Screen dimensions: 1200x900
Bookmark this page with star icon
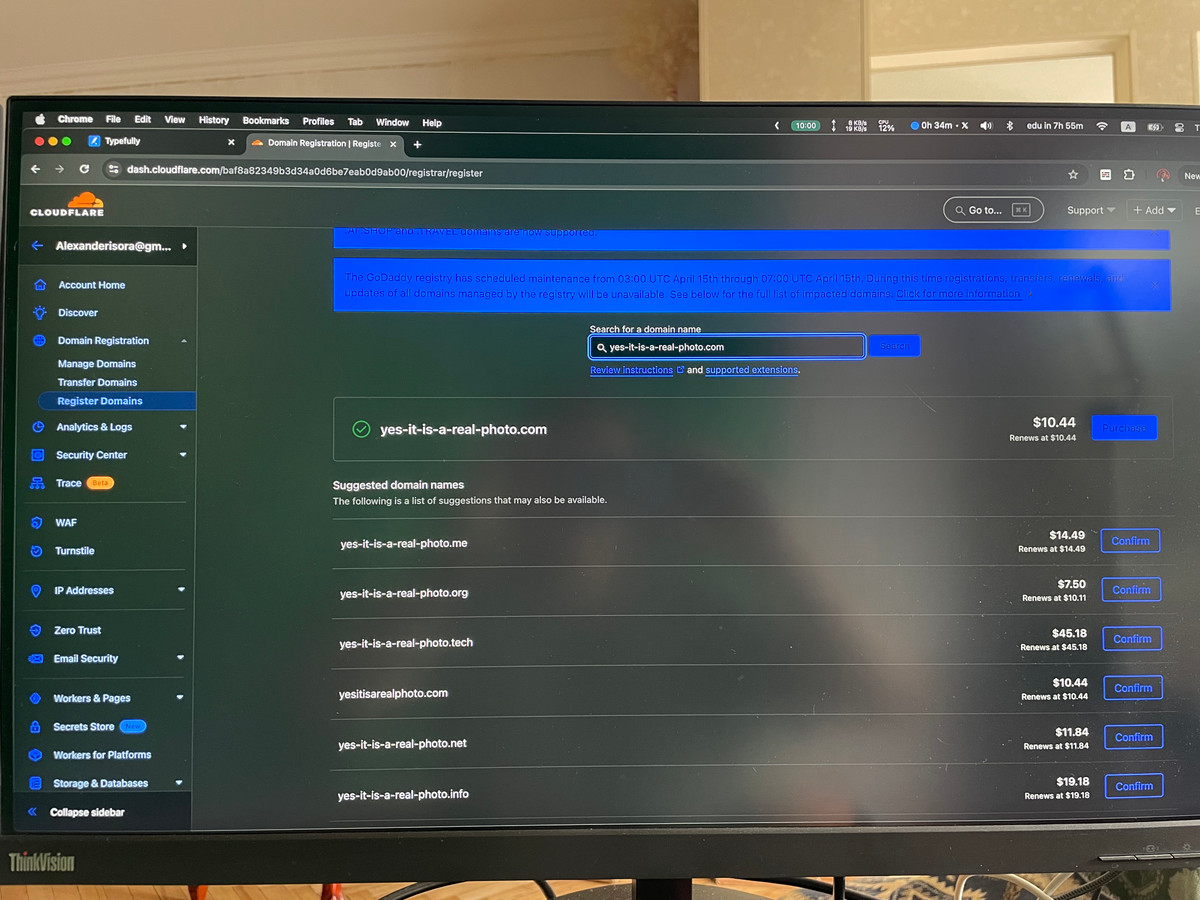[1073, 174]
